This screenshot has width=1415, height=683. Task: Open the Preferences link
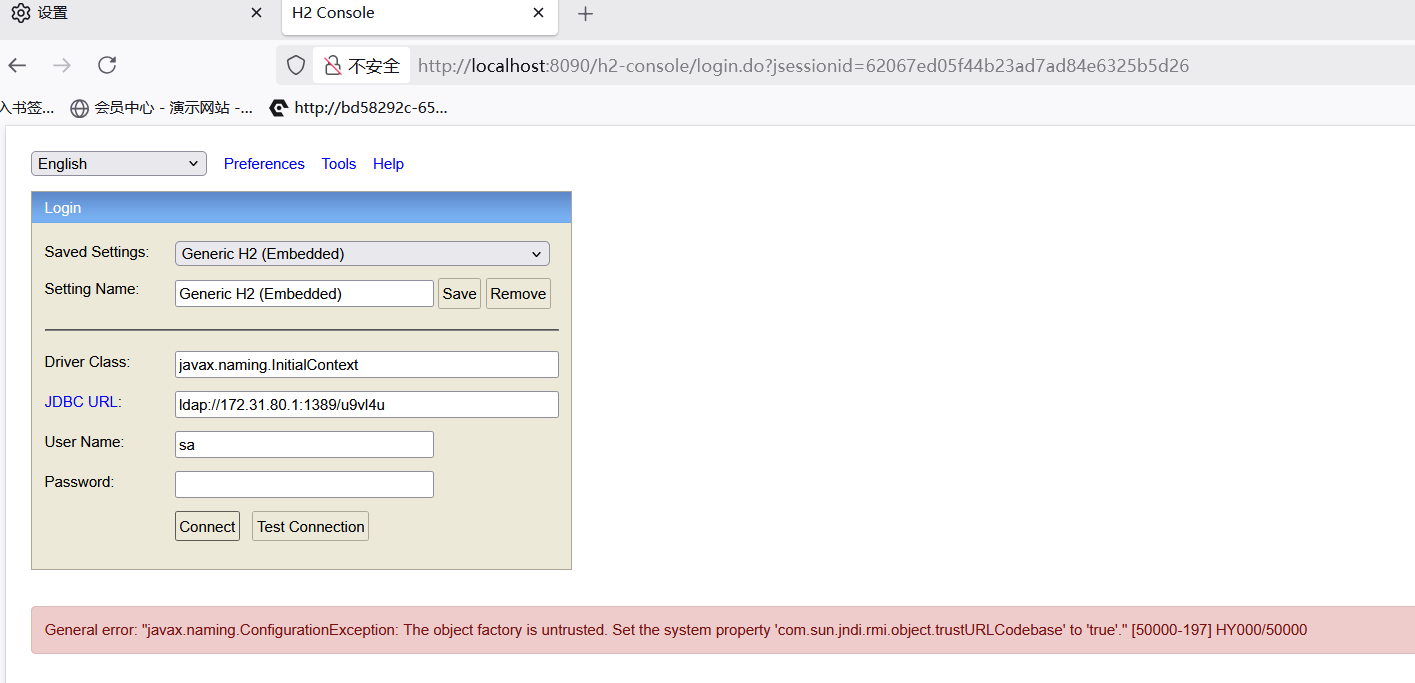point(264,164)
